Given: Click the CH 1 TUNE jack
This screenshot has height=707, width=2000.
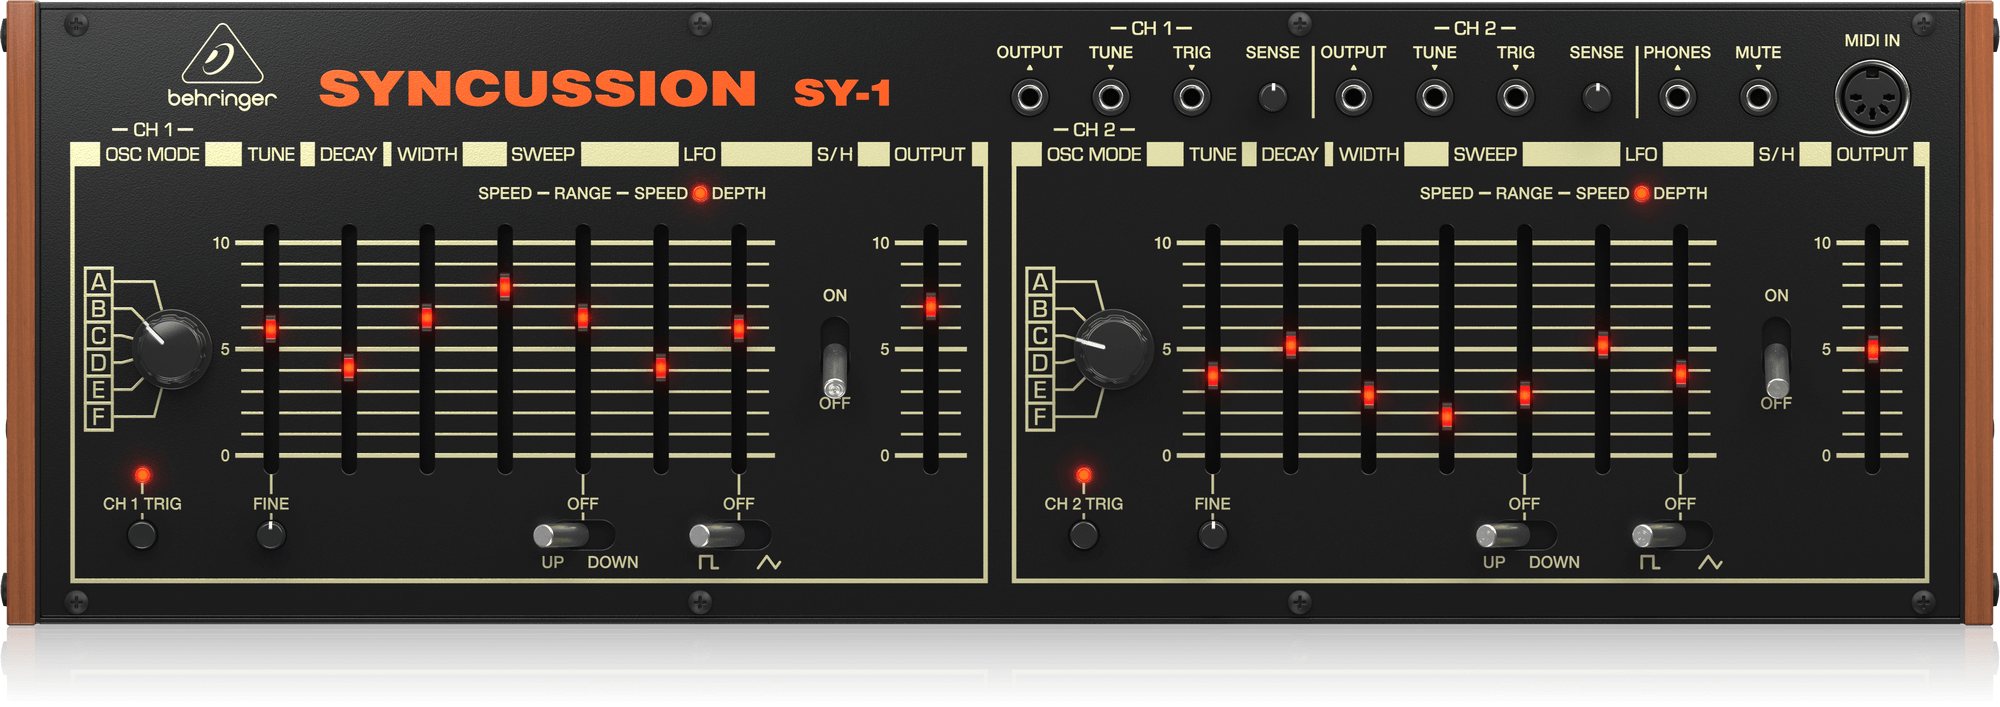Looking at the screenshot, I should click(1110, 98).
